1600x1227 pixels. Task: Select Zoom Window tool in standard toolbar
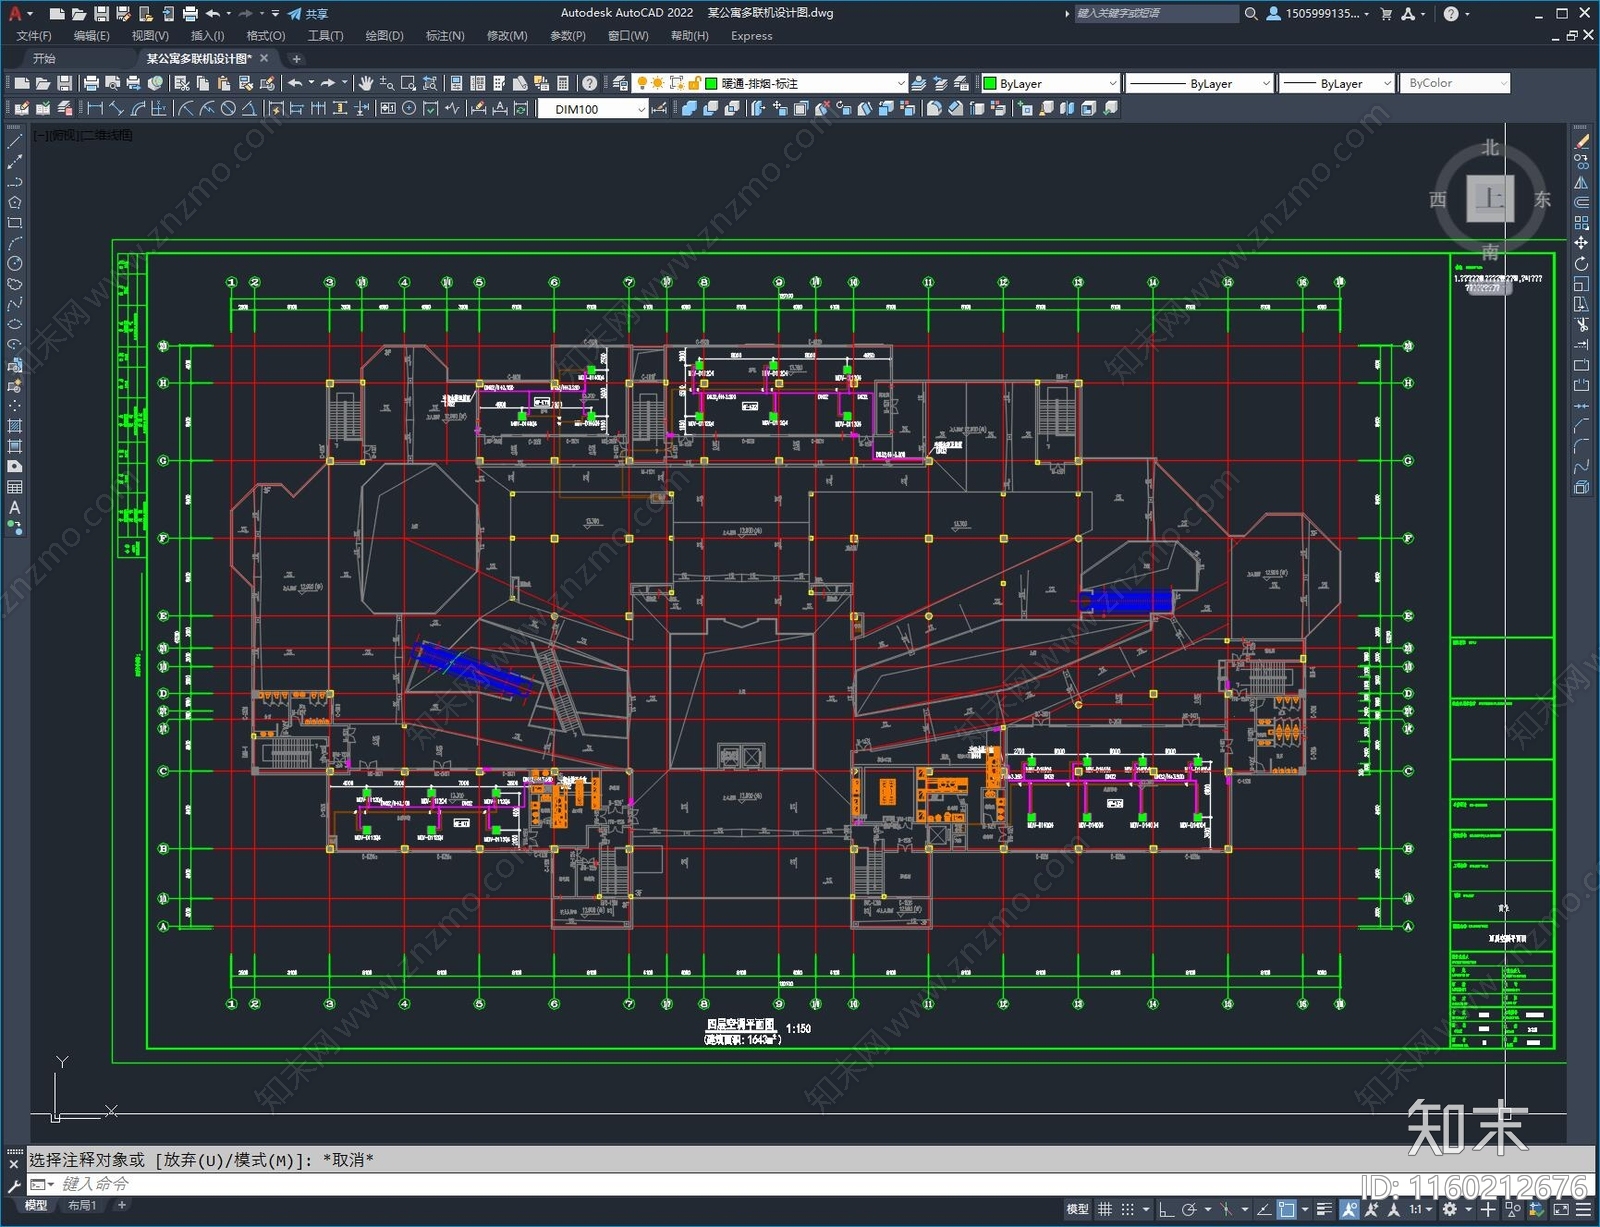408,84
